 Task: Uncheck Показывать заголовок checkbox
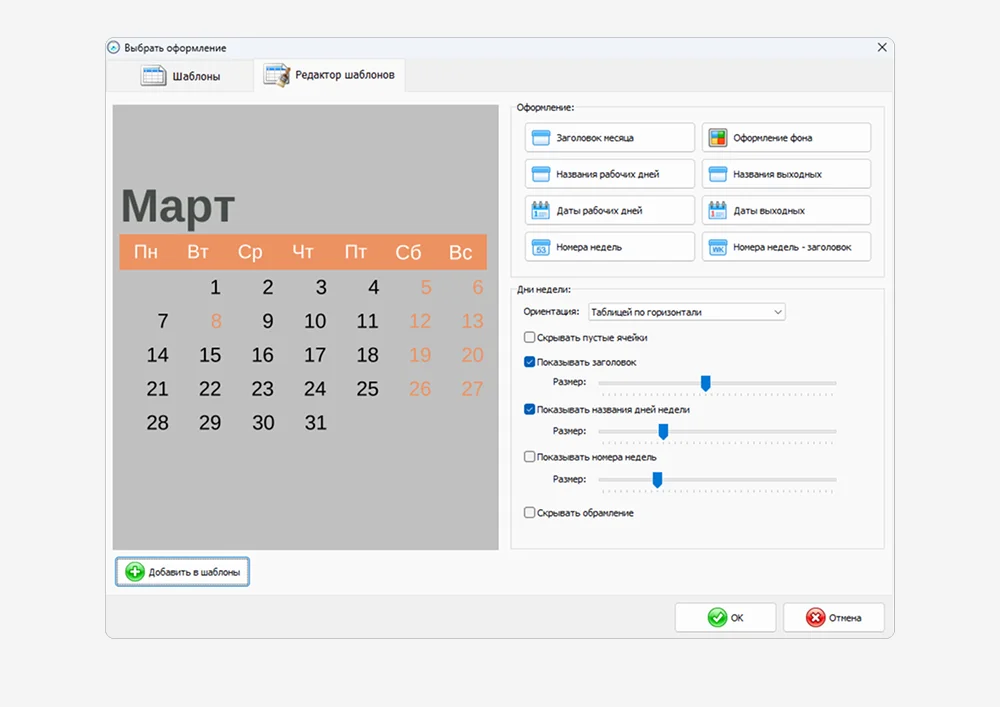tap(530, 362)
